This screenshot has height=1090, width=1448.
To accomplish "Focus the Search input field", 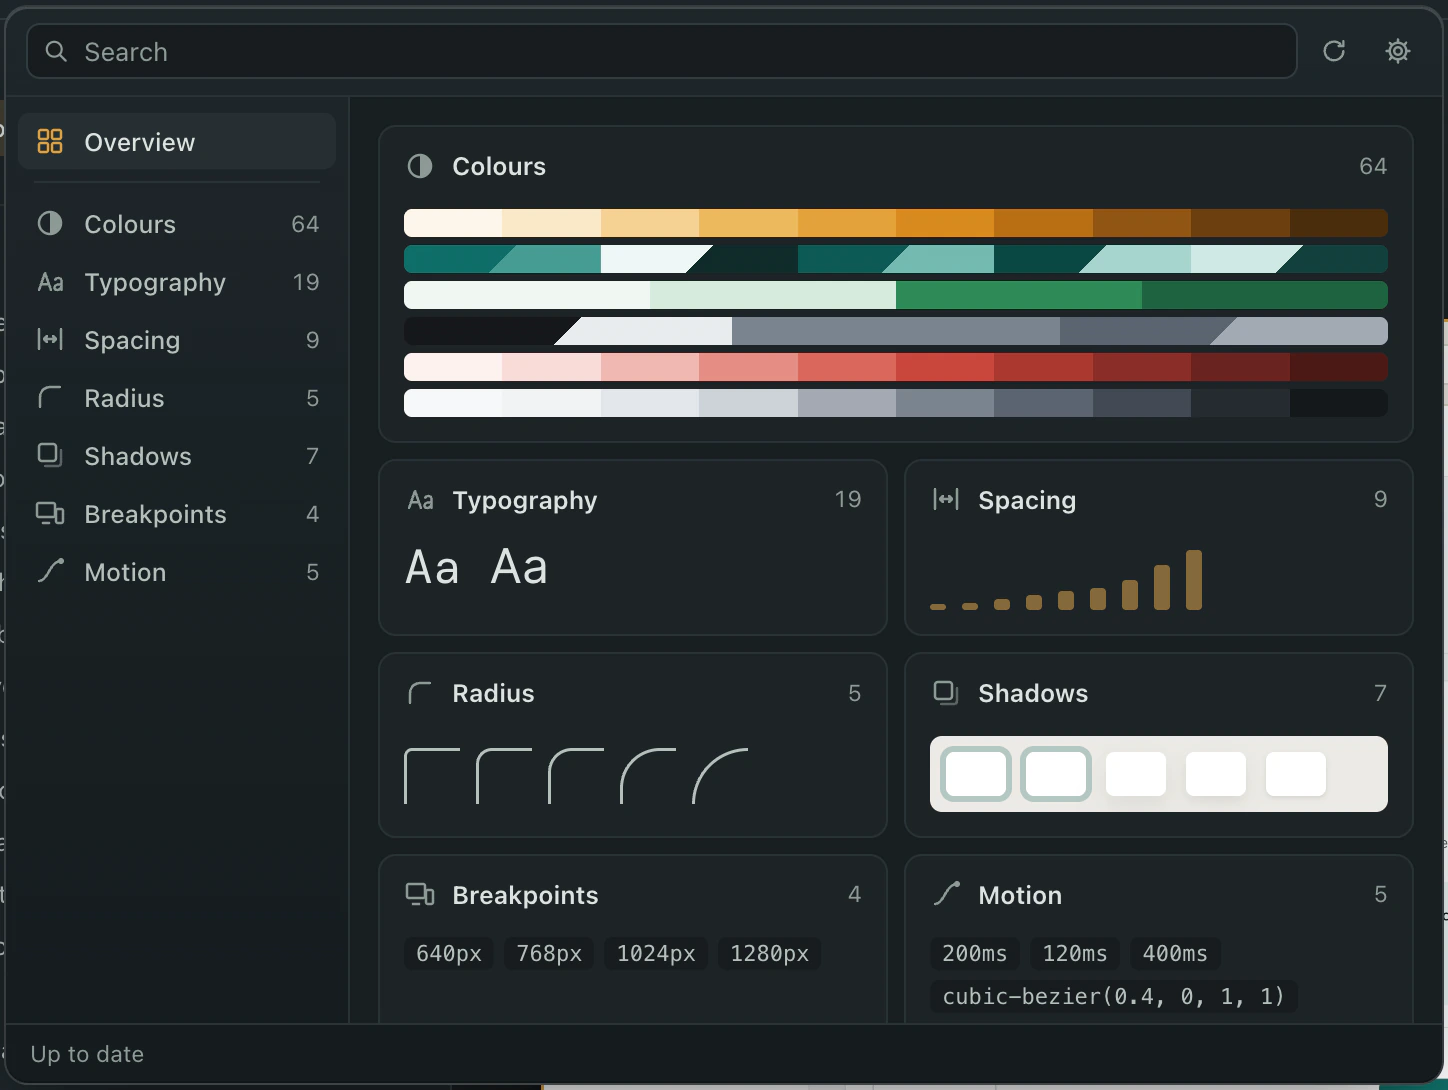I will point(662,51).
